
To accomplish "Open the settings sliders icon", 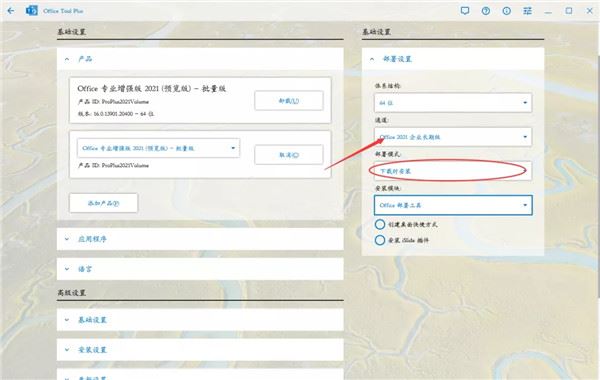I will pos(527,11).
